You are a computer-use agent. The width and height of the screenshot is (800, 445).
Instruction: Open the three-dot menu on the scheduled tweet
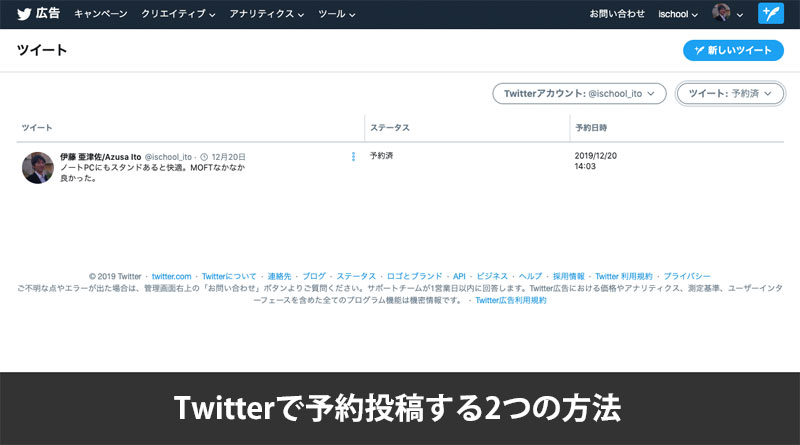pyautogui.click(x=353, y=157)
